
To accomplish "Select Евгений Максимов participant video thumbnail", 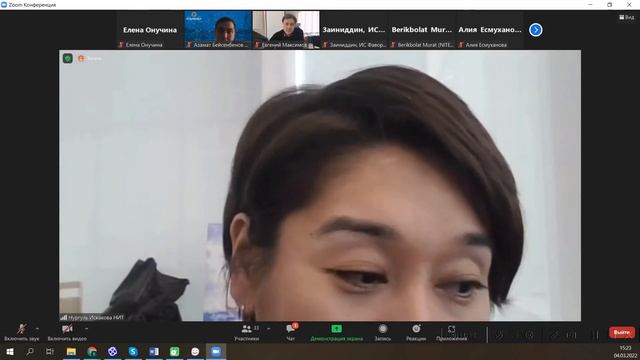I will (286, 30).
